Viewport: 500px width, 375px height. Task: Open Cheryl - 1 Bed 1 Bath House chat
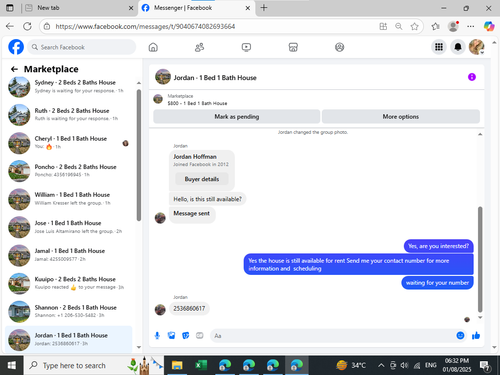[68, 143]
